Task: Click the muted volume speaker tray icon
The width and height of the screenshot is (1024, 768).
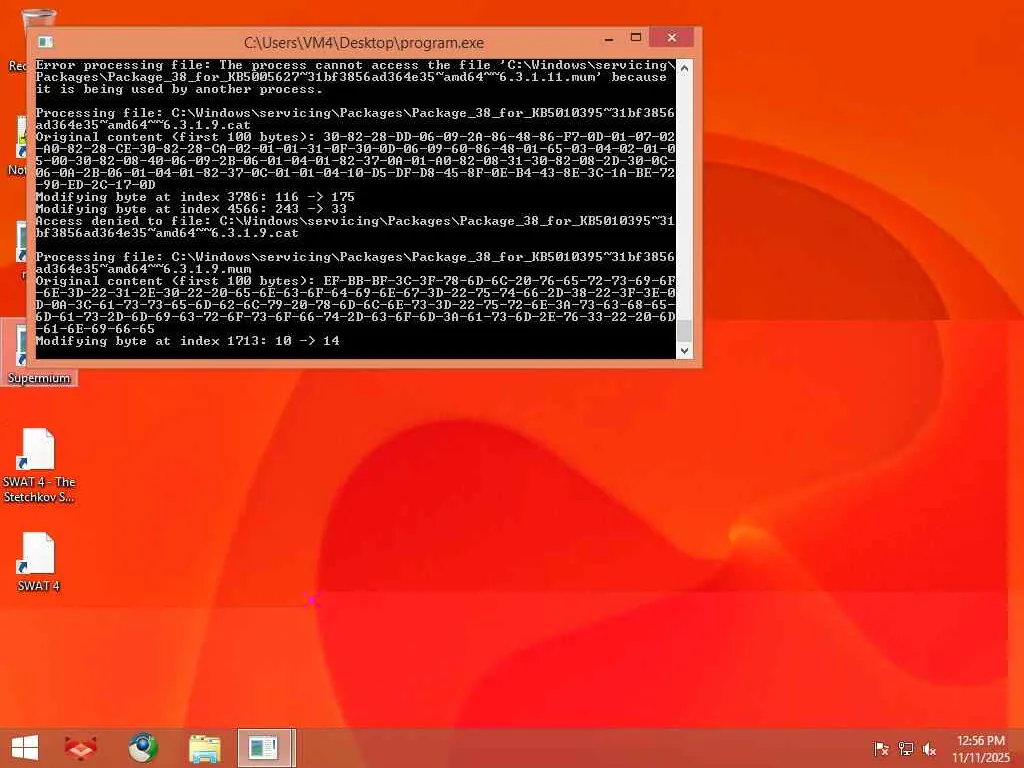Action: pyautogui.click(x=929, y=749)
